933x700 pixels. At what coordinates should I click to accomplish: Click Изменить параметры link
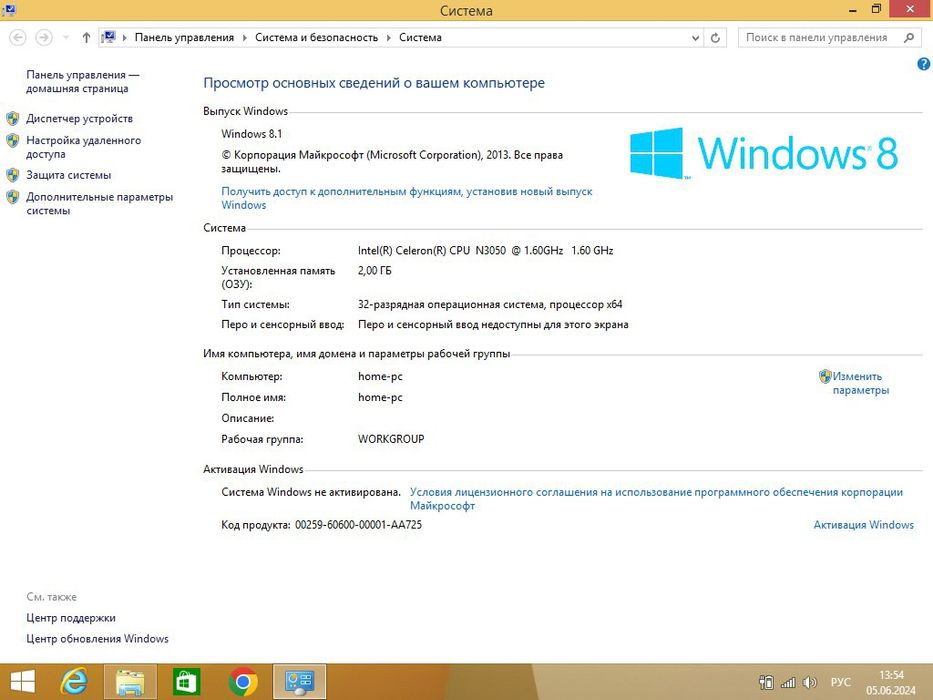pyautogui.click(x=860, y=383)
